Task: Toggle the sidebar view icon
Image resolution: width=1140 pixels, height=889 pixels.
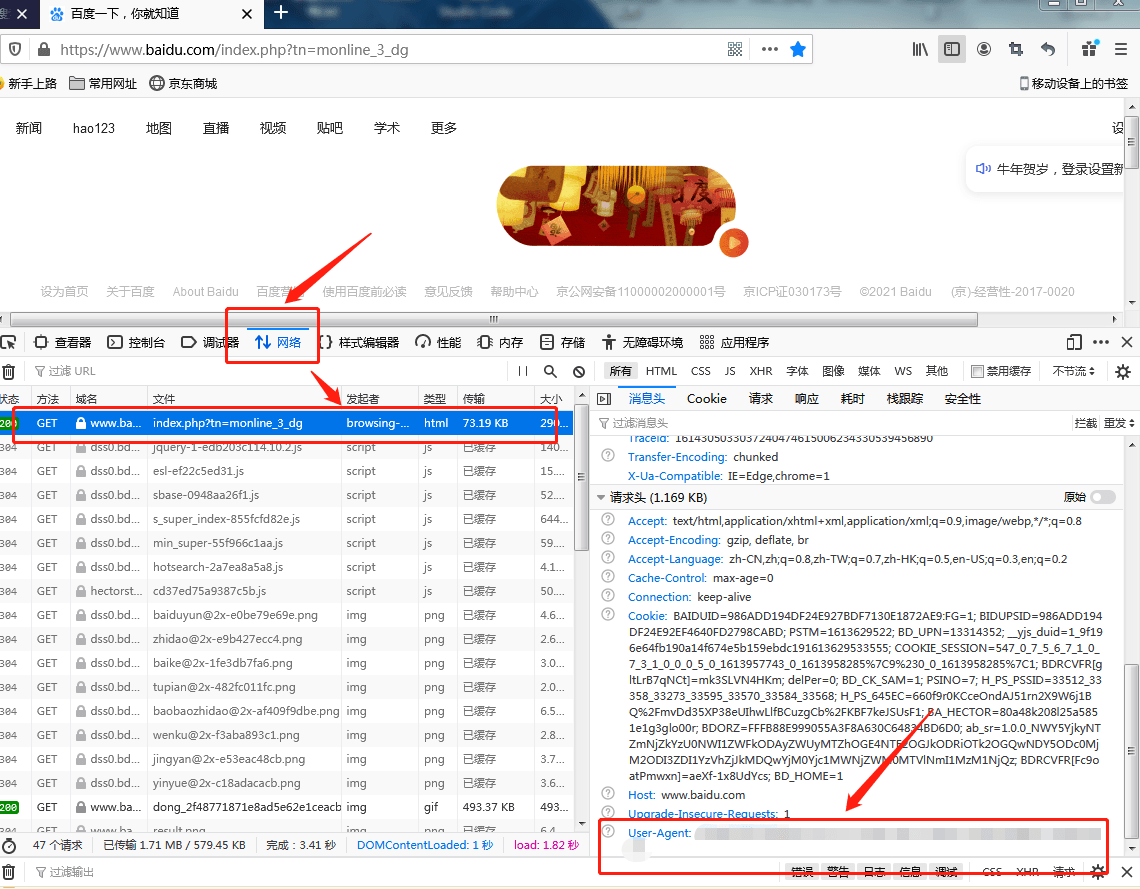Action: tap(952, 49)
